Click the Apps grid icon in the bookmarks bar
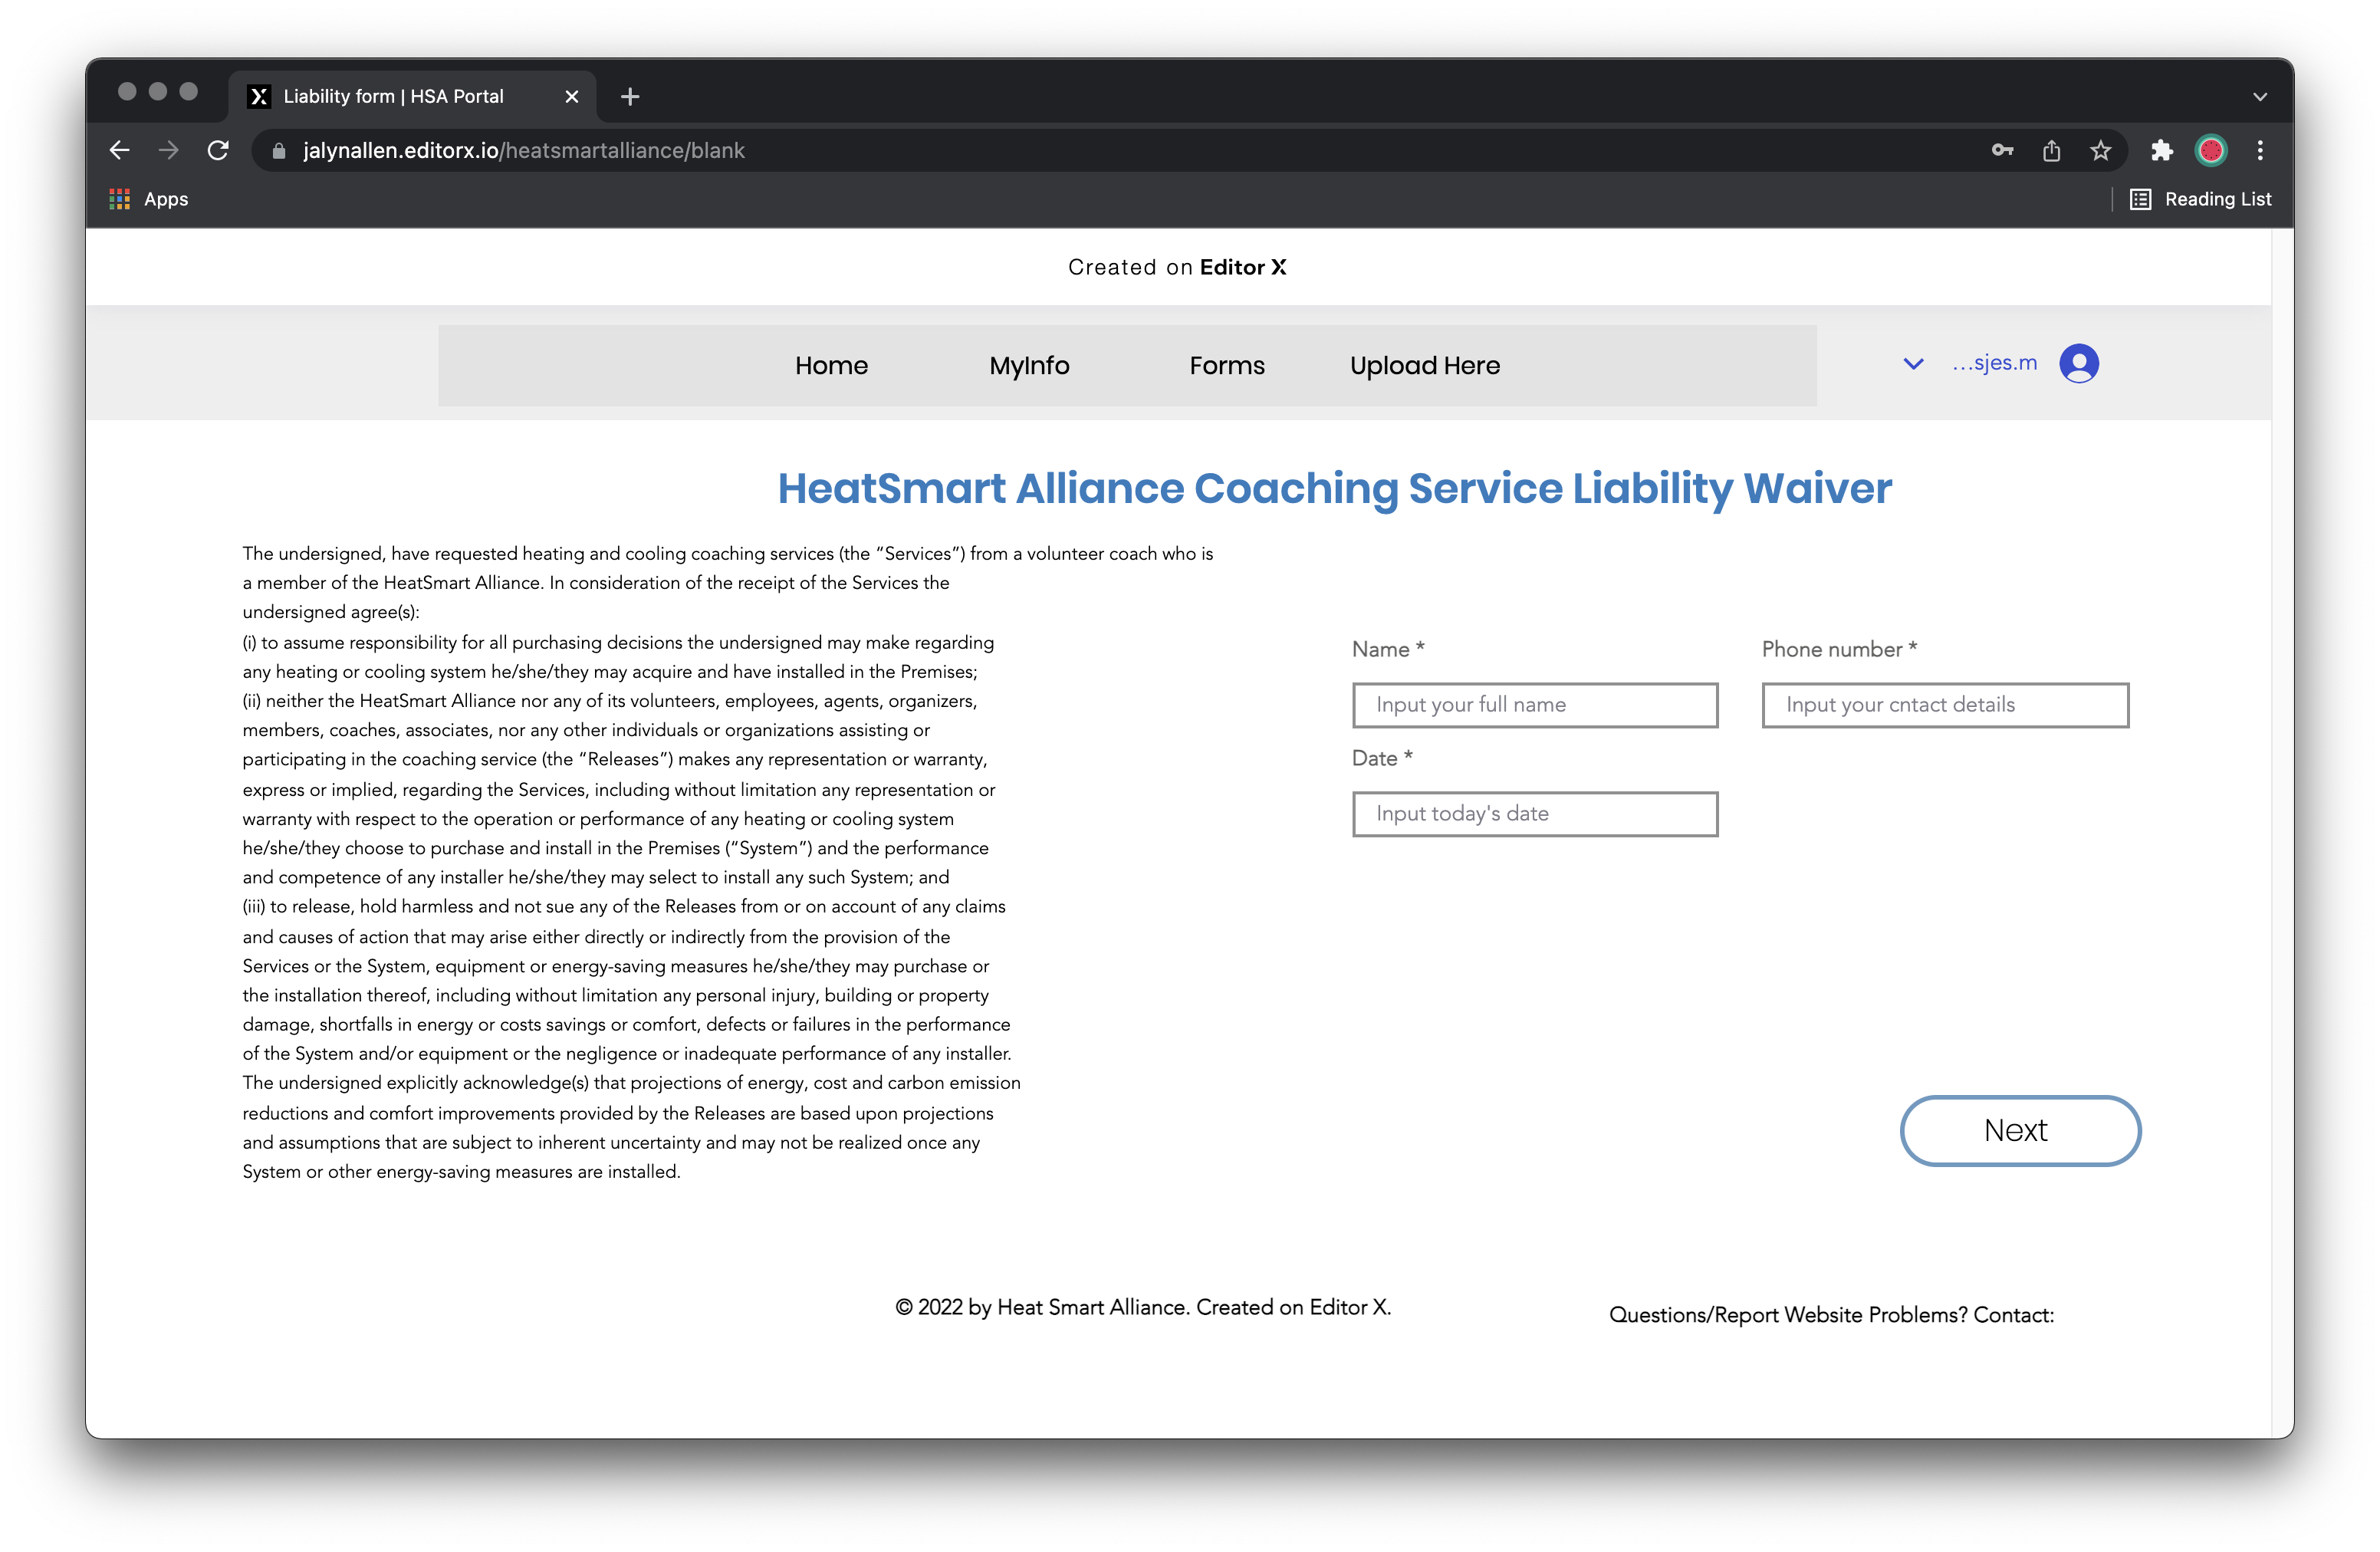The image size is (2380, 1552). coord(120,199)
